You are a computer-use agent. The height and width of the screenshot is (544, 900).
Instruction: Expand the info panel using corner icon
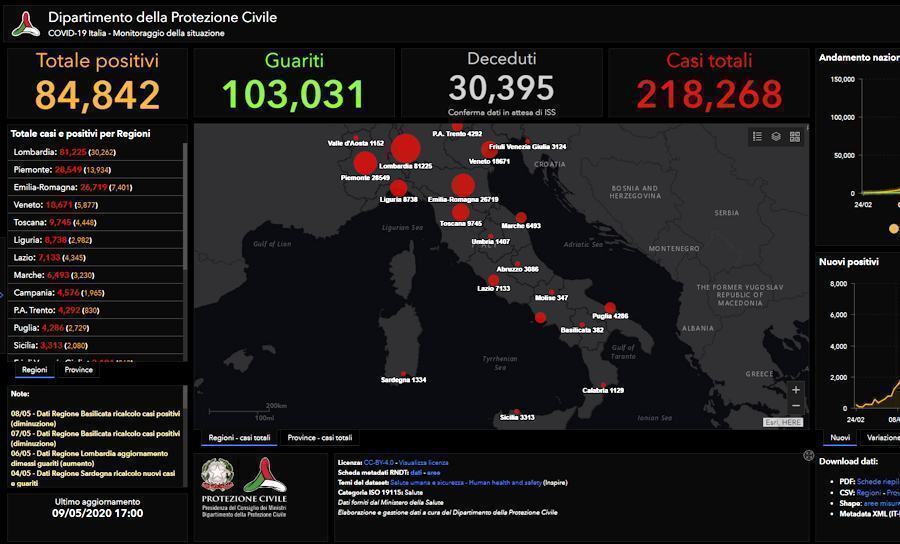[x=808, y=456]
